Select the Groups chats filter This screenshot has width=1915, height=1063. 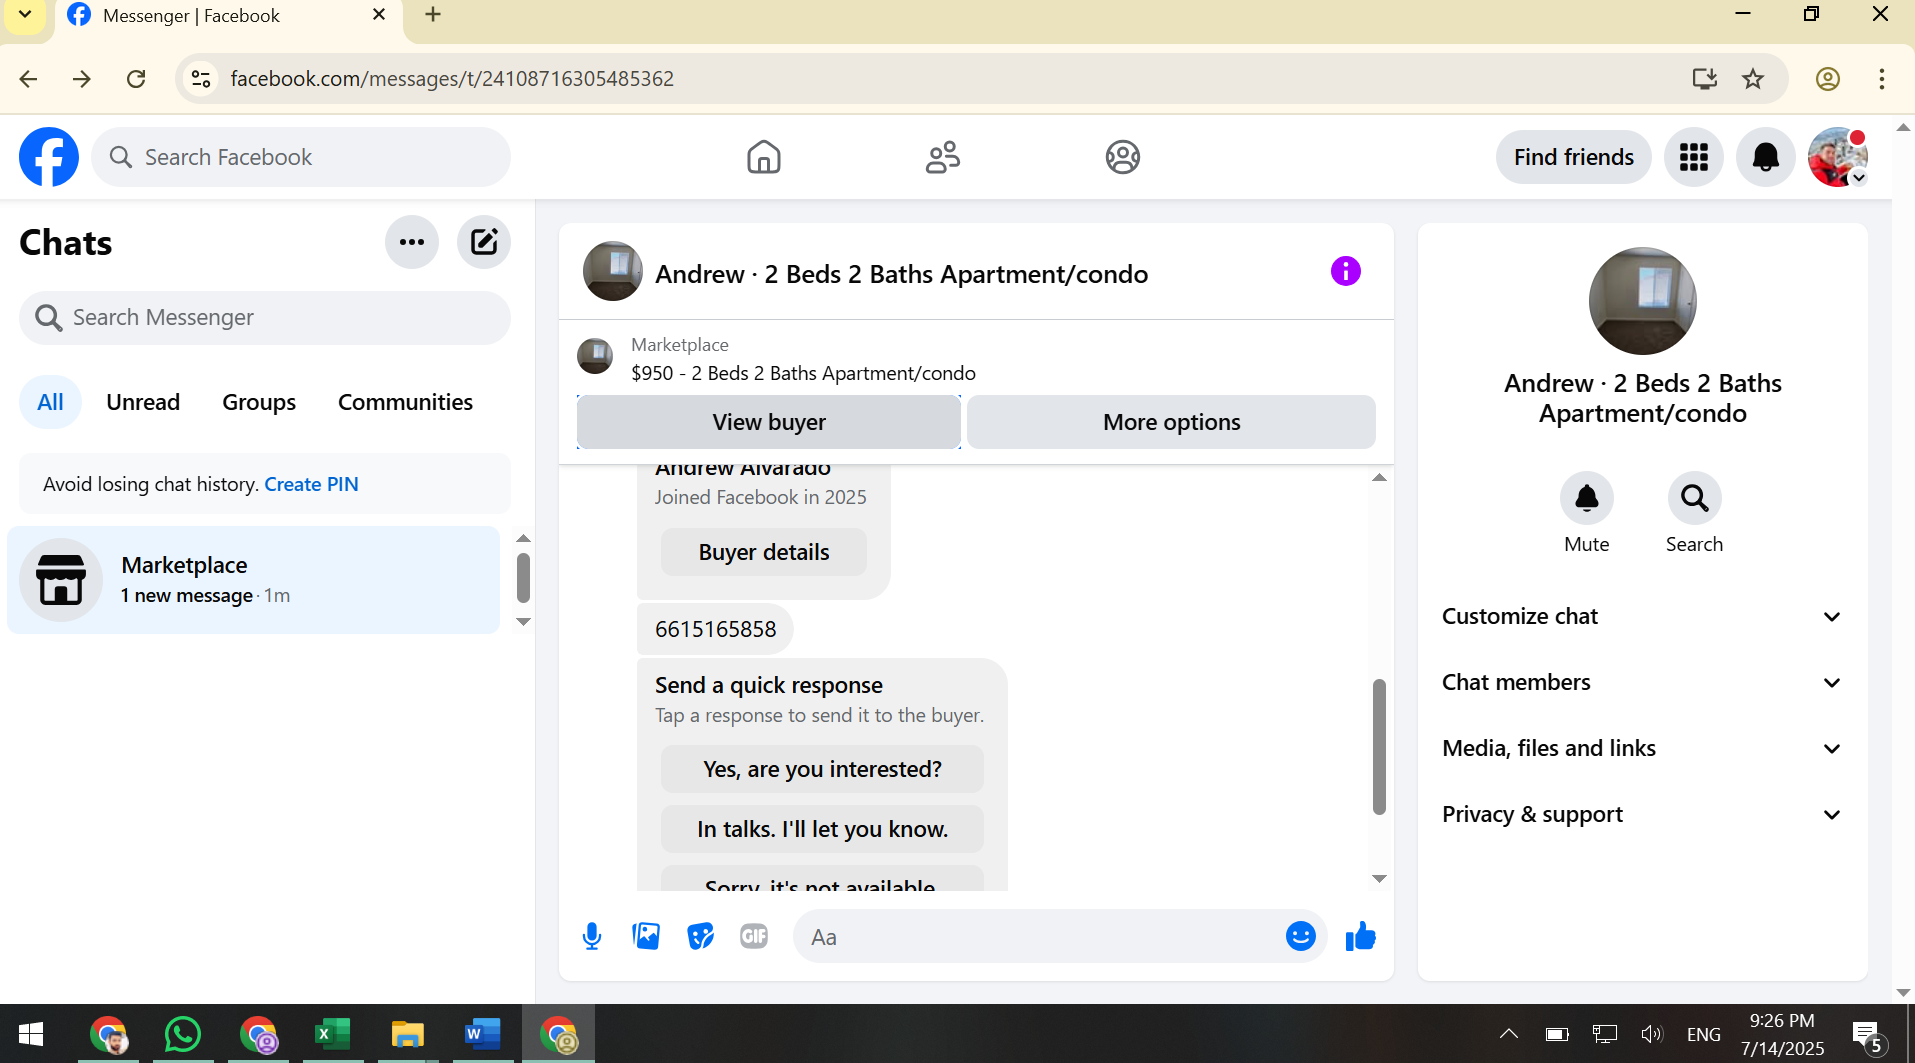259,402
